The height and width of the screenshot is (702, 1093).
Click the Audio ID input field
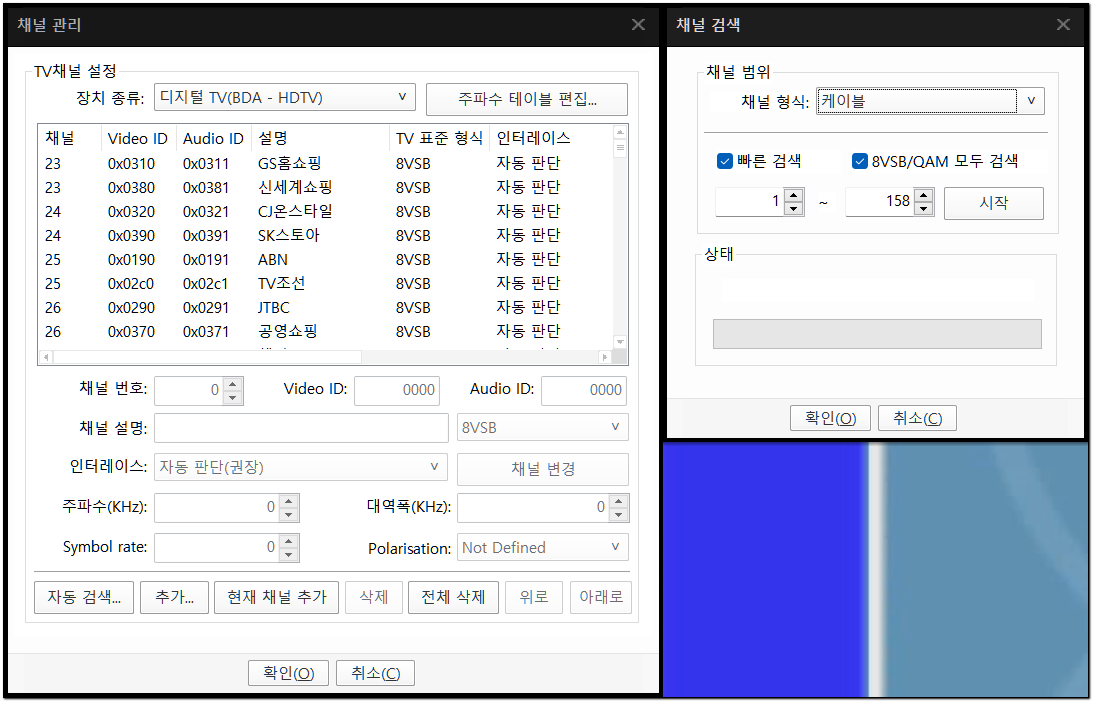coord(583,390)
